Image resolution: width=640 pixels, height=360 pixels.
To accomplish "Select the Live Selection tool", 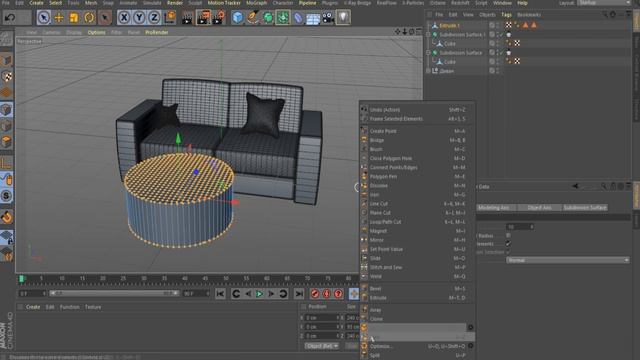I will click(x=44, y=18).
